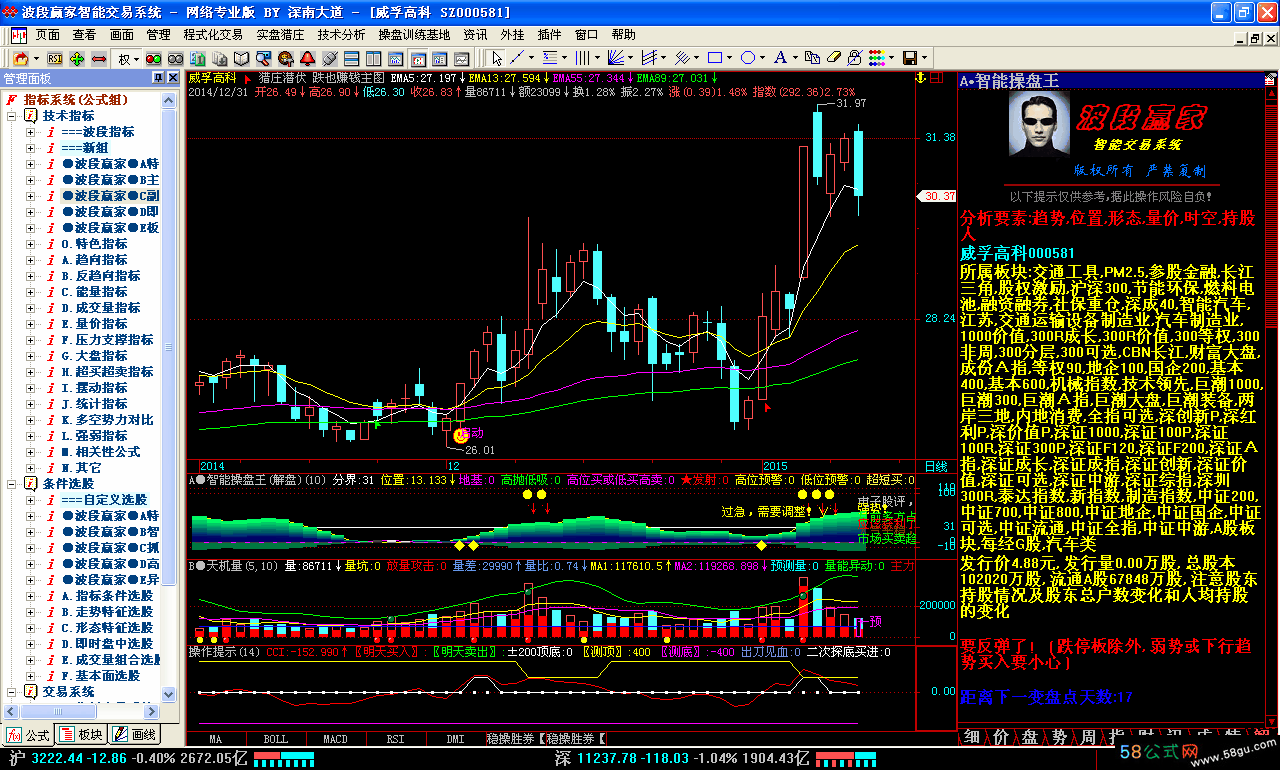Image resolution: width=1280 pixels, height=770 pixels.
Task: Click the side panel scroll-right arrow
Action: pos(151,712)
